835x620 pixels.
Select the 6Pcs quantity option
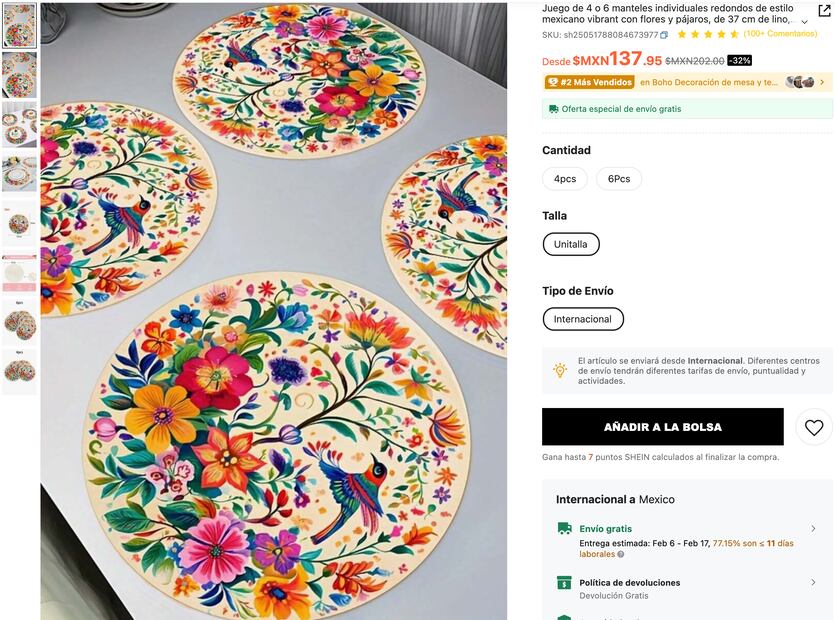point(619,178)
